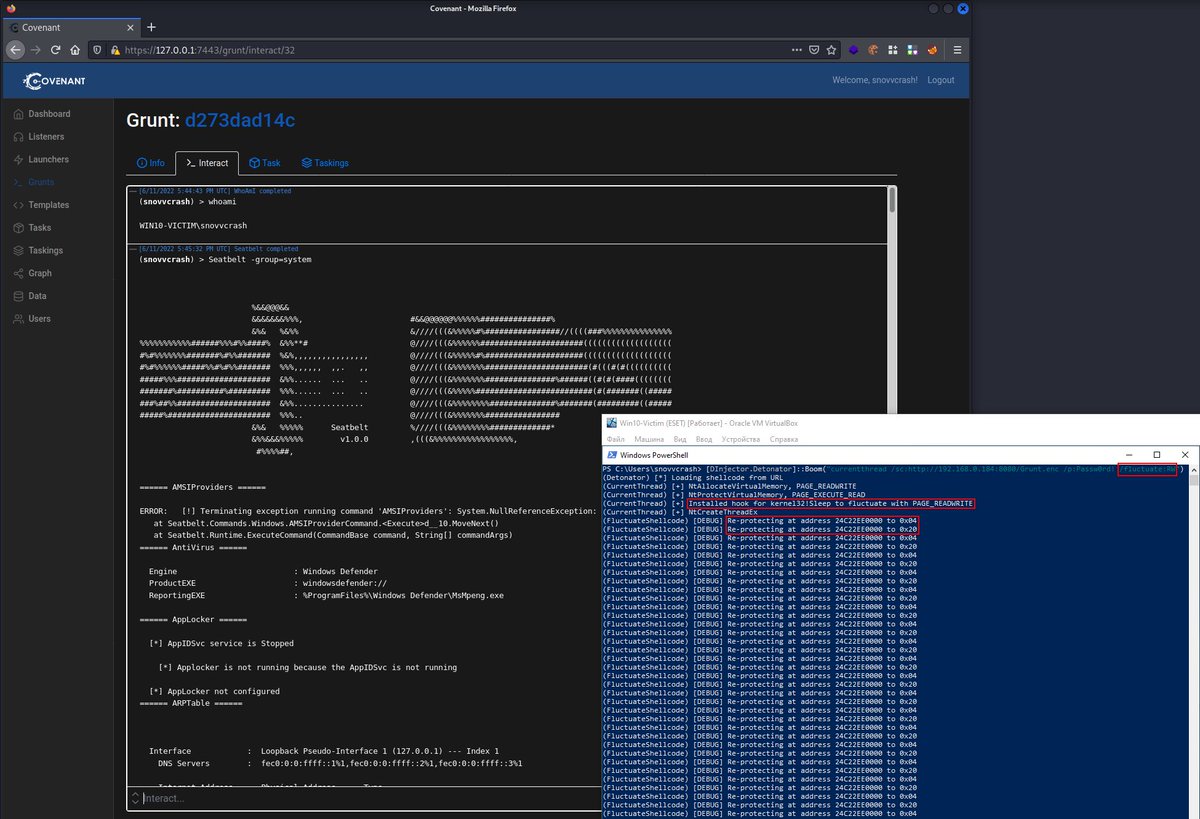
Task: Open the Firefox hamburger menu
Action: (x=957, y=48)
